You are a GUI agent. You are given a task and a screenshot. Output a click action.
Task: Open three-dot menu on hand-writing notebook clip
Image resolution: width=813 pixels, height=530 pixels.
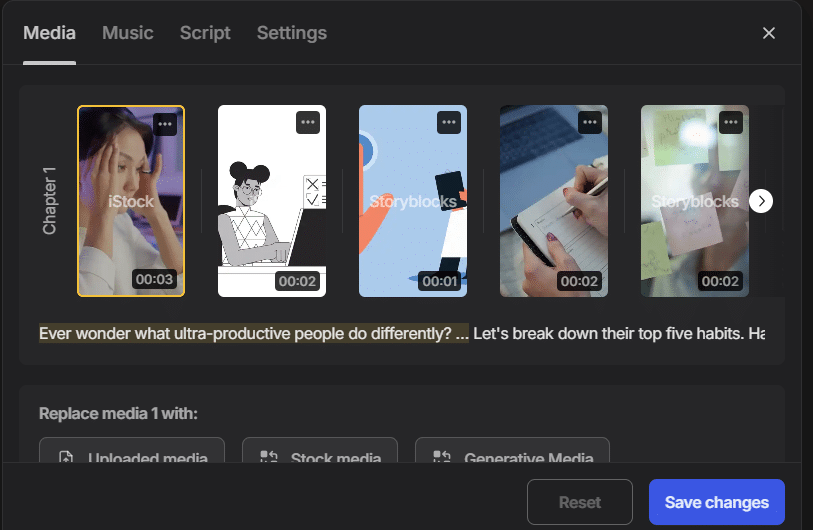(x=590, y=122)
